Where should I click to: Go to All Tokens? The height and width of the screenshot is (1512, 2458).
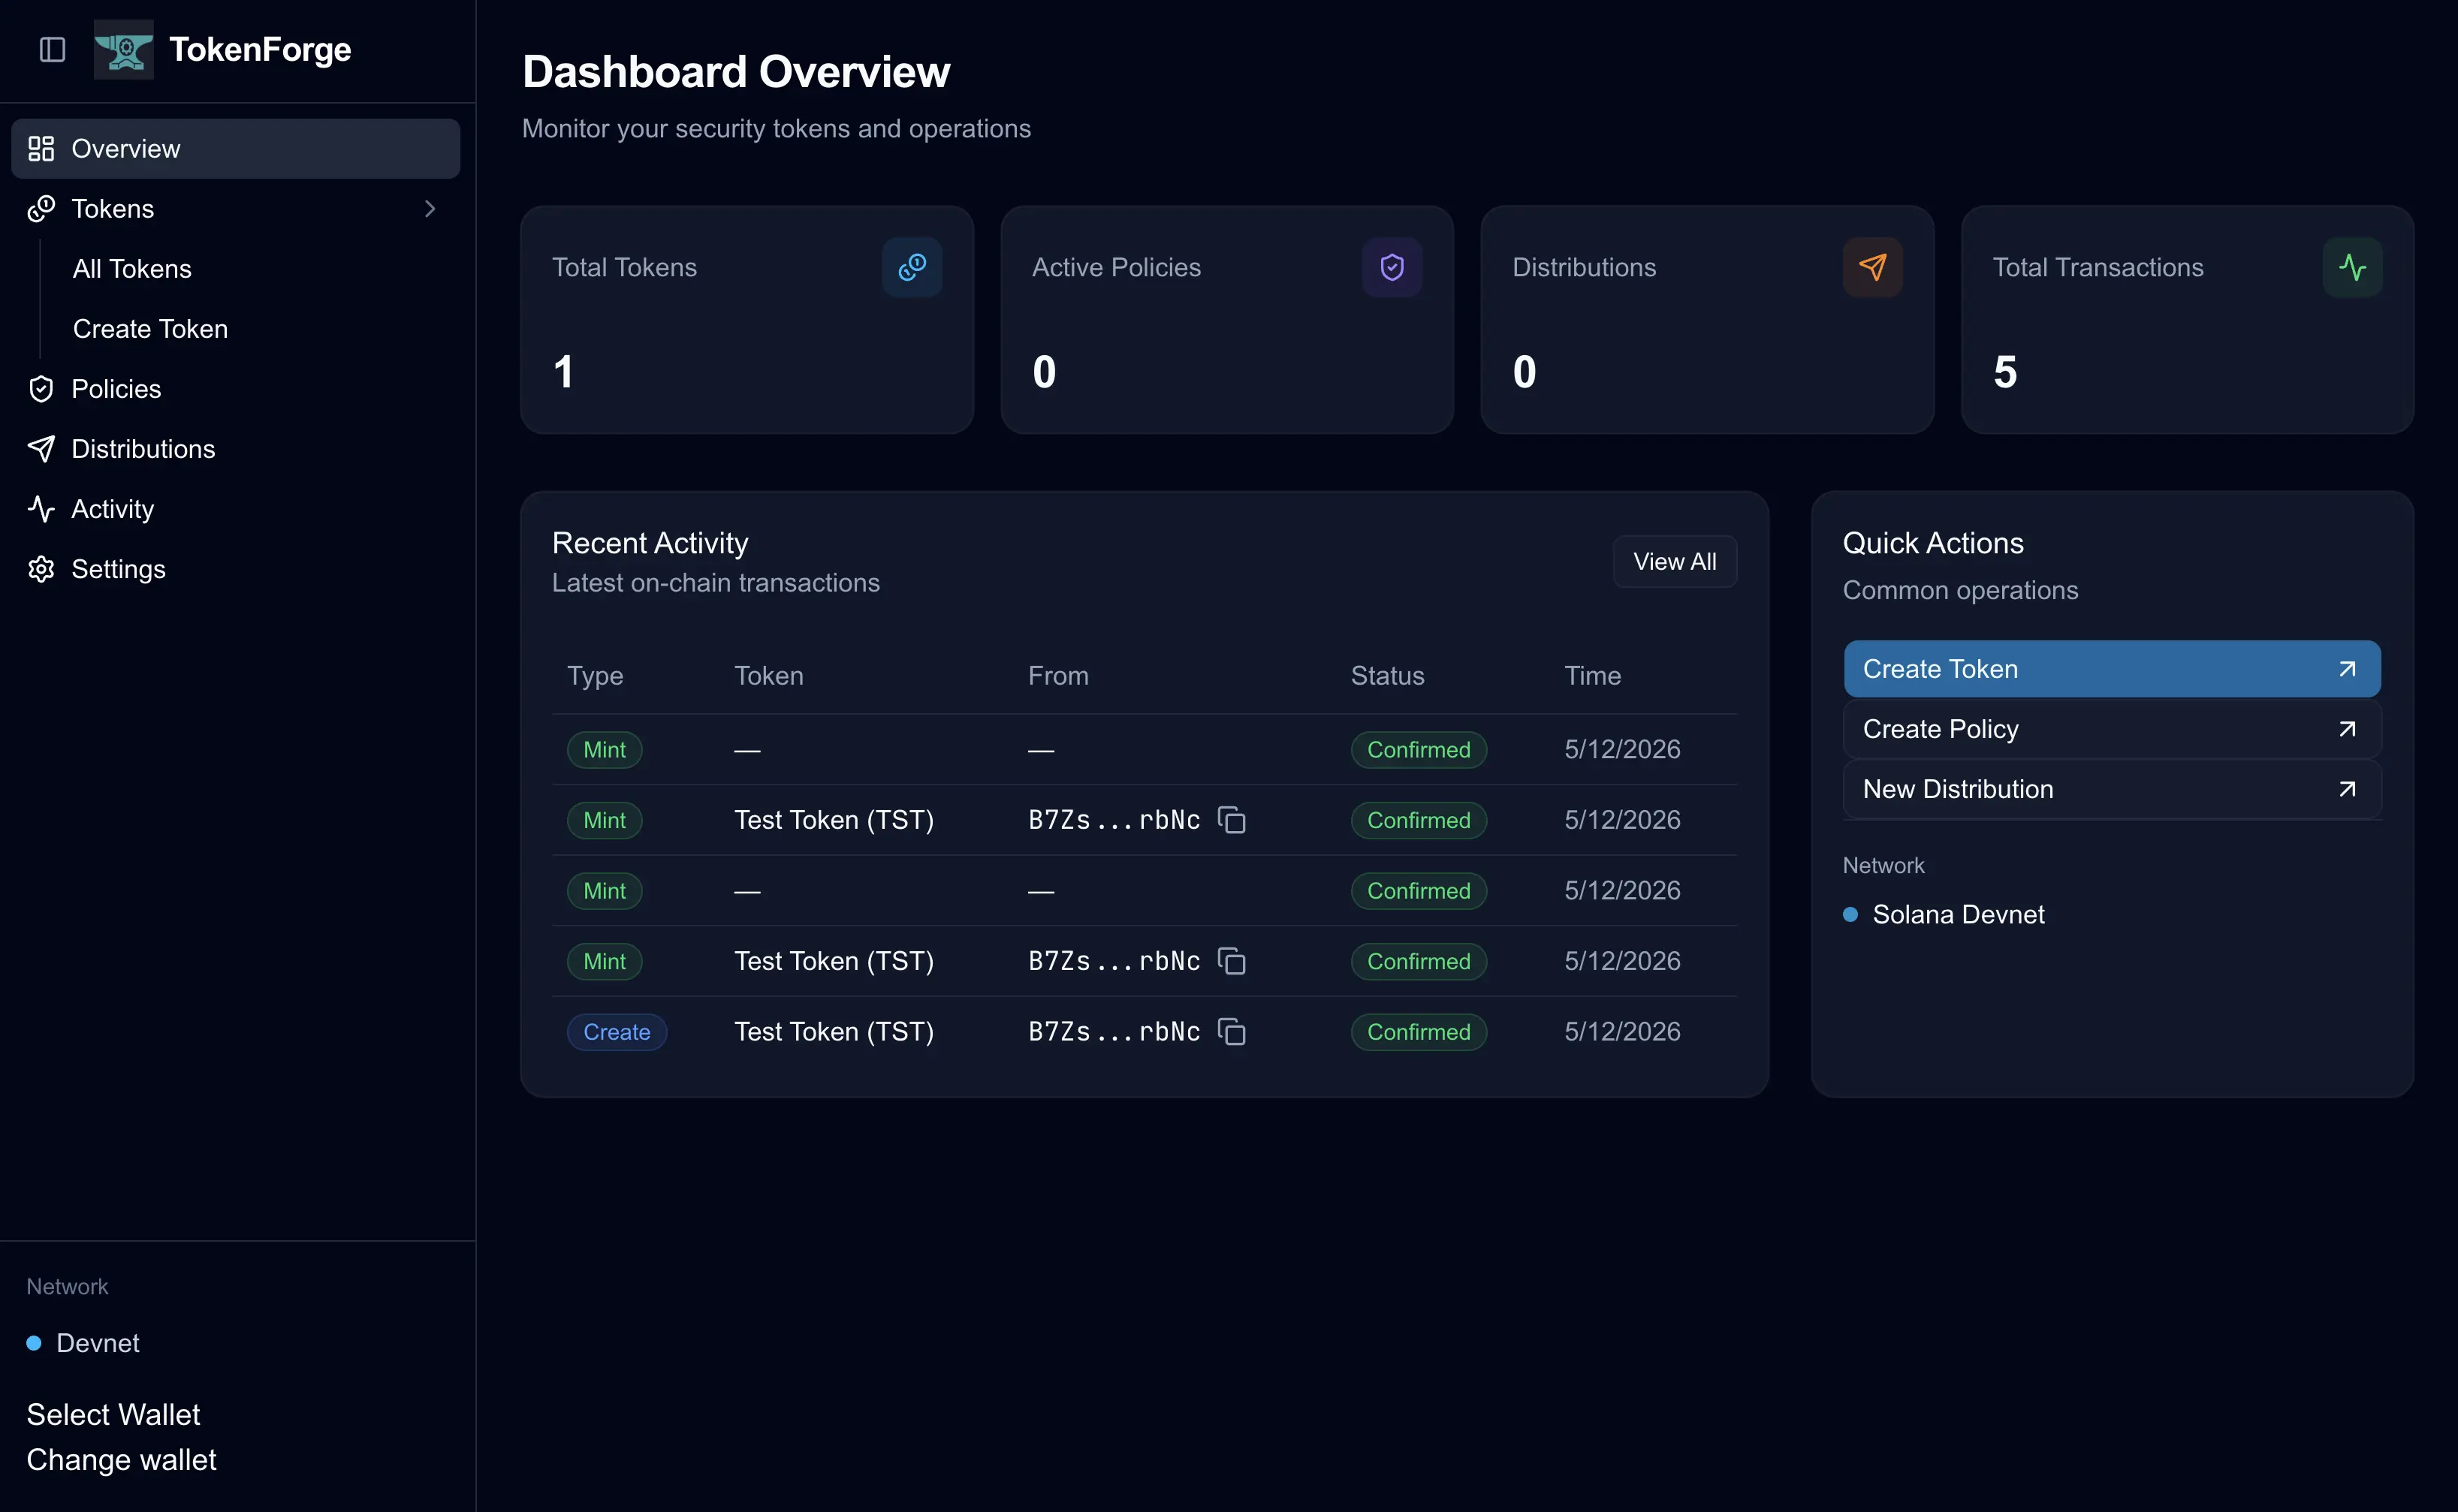132,268
